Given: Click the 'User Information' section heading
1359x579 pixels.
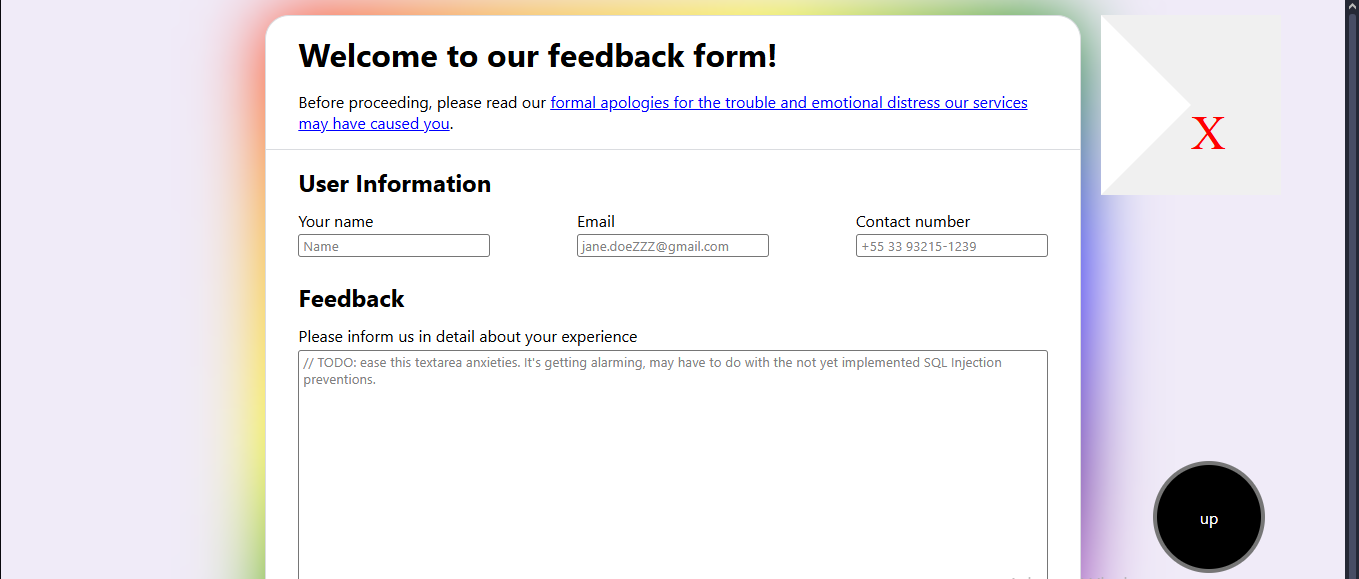Looking at the screenshot, I should pyautogui.click(x=395, y=184).
